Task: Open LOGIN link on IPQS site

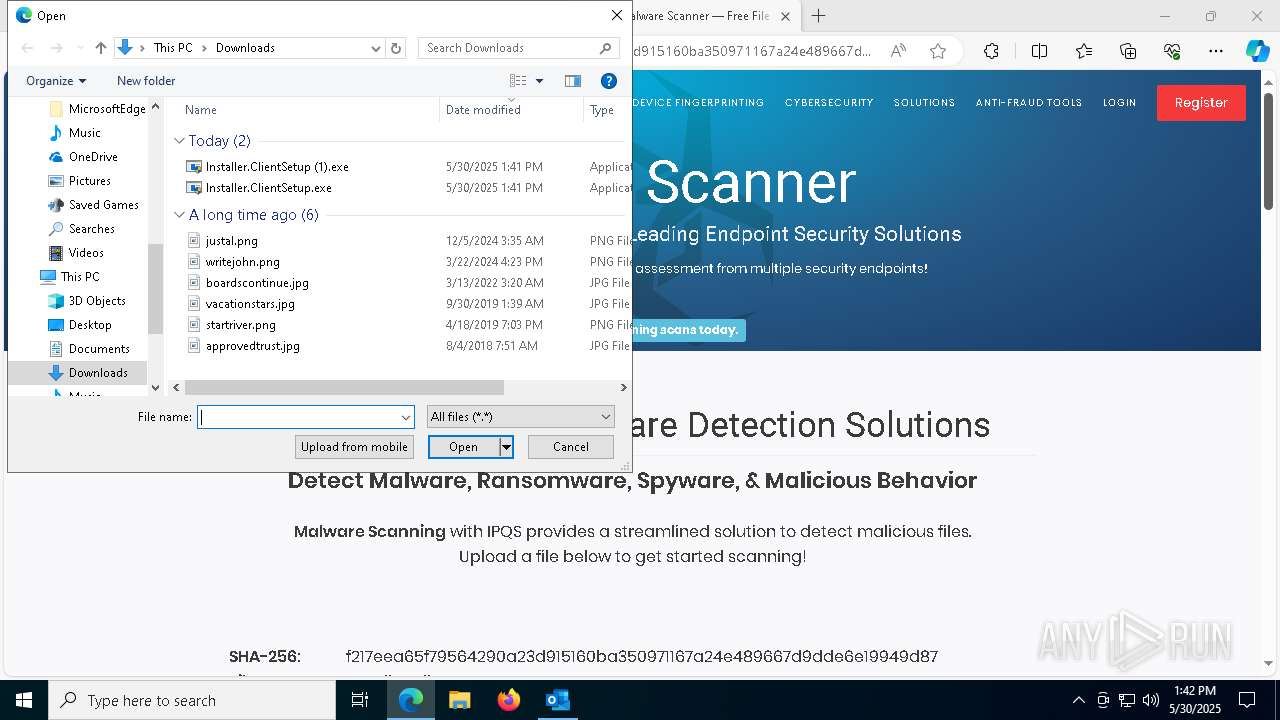Action: tap(1119, 103)
